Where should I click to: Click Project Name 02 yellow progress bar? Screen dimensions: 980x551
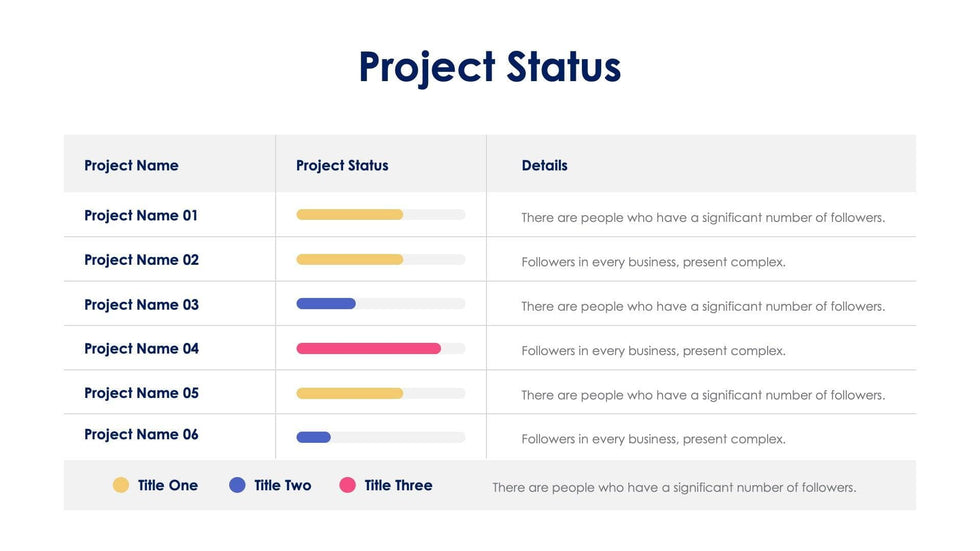pos(350,260)
